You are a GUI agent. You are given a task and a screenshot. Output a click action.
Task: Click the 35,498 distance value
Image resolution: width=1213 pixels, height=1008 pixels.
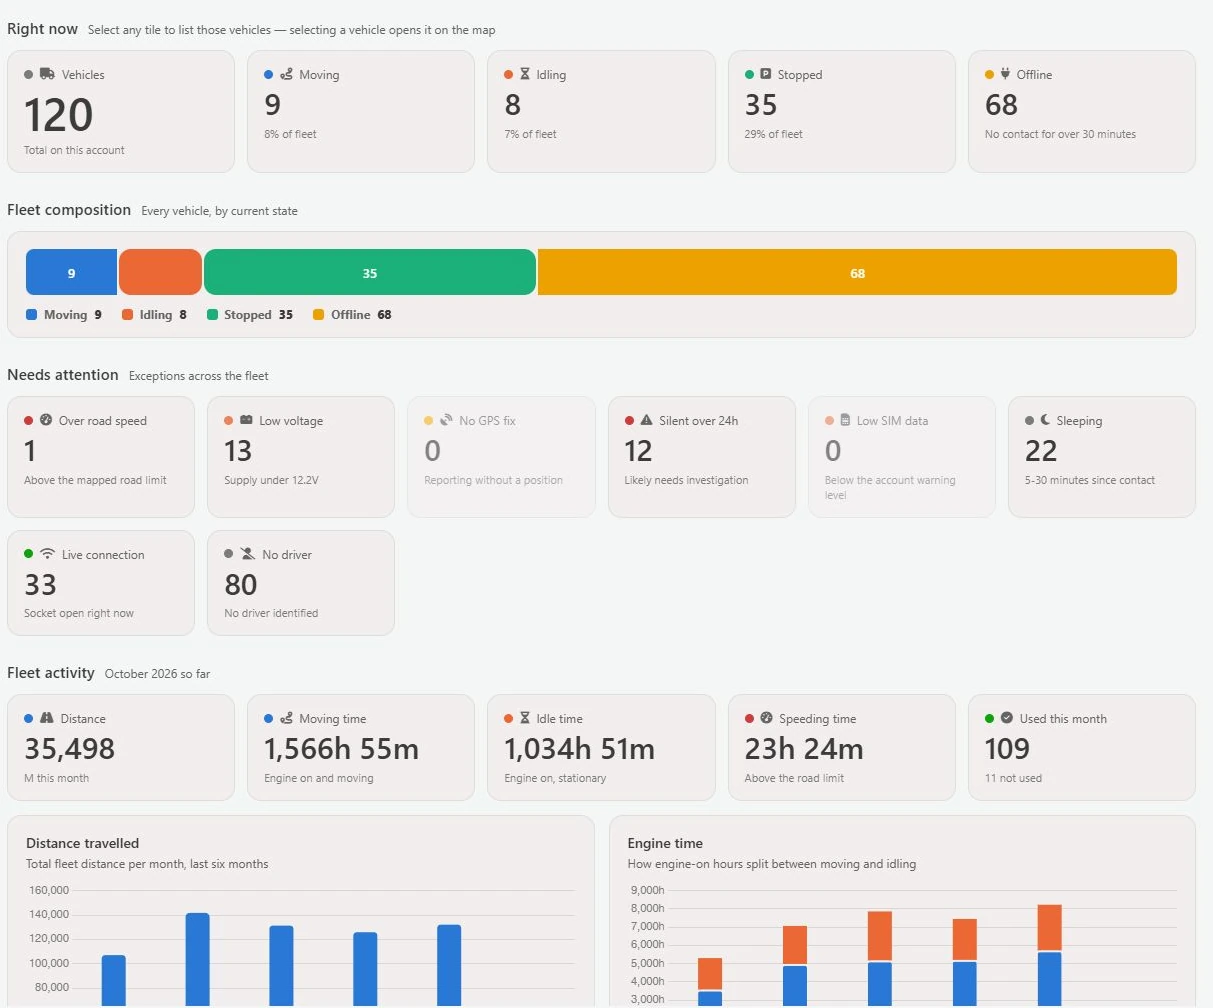[x=70, y=749]
